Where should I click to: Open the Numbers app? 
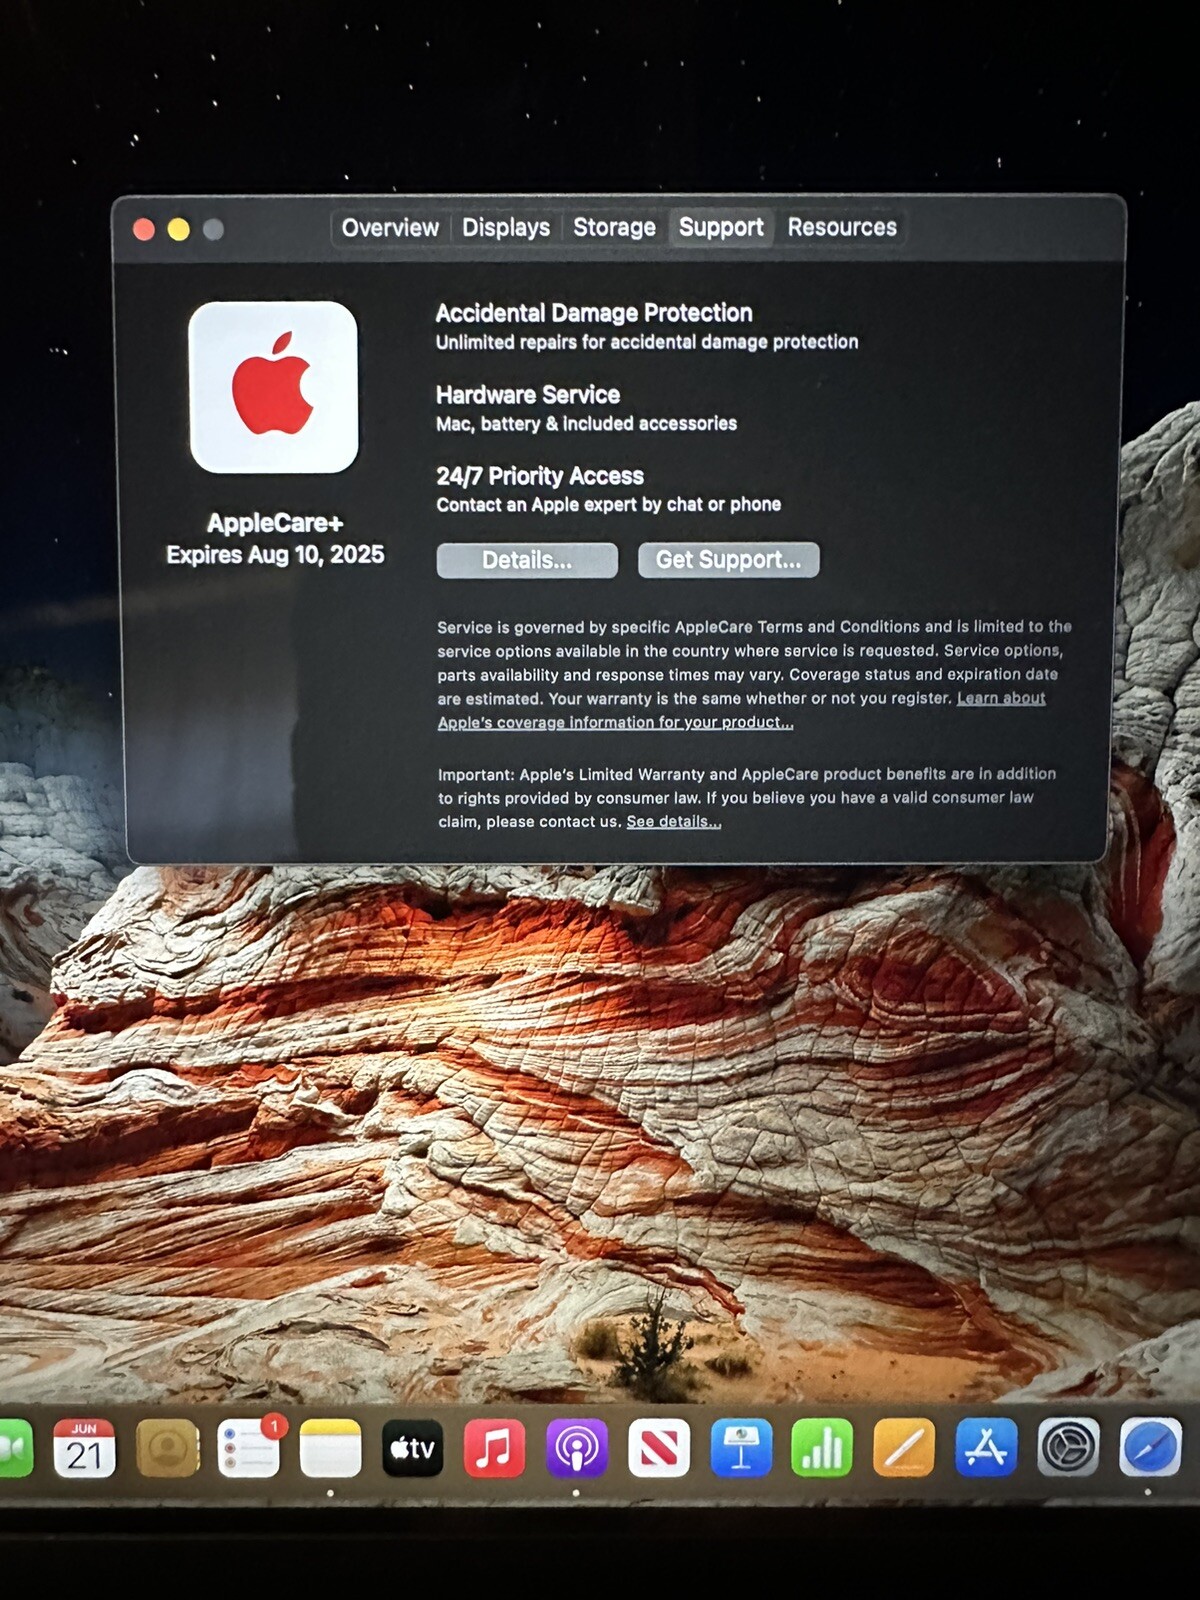tap(822, 1447)
